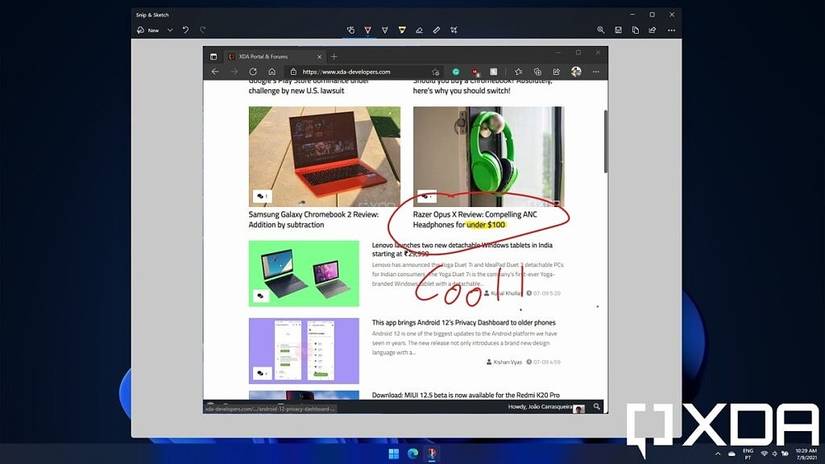
Task: Redo the annotation
Action: (x=203, y=30)
